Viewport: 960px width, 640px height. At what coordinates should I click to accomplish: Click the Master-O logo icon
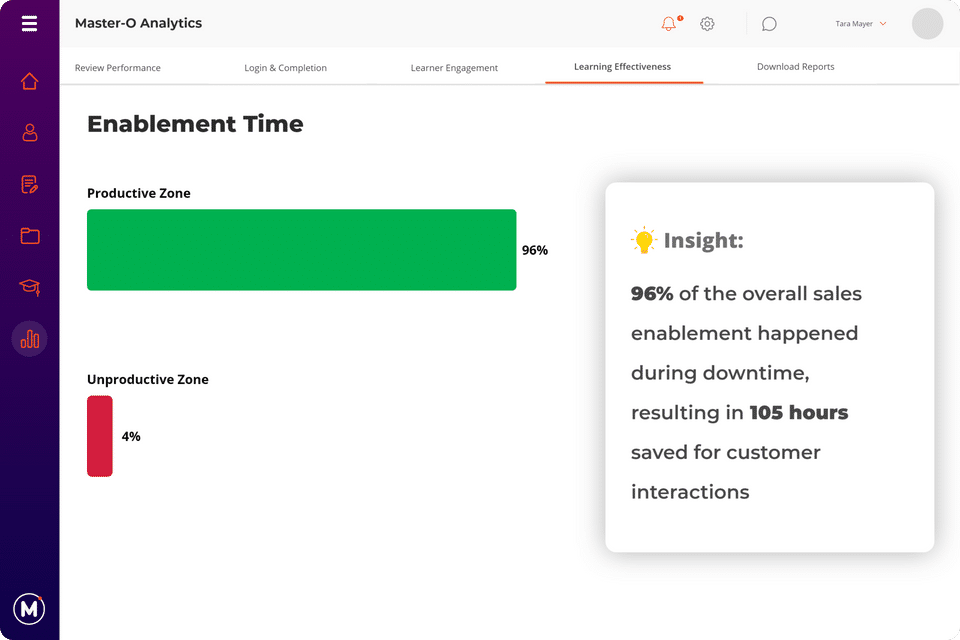click(29, 608)
